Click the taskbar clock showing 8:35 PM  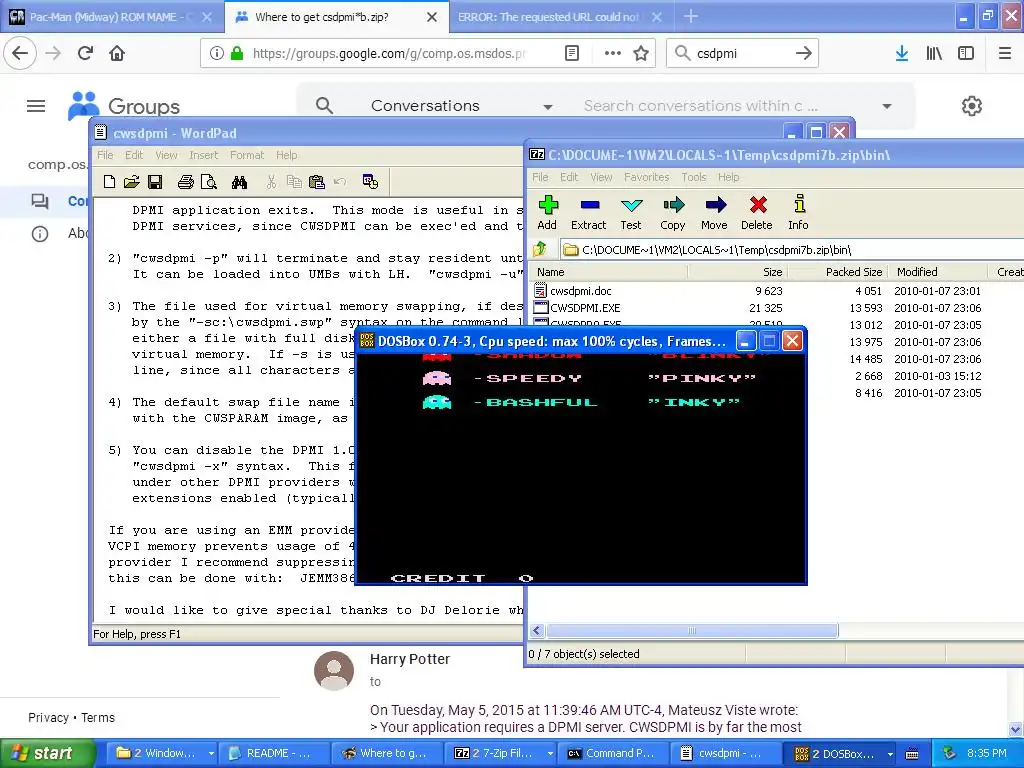tap(987, 754)
